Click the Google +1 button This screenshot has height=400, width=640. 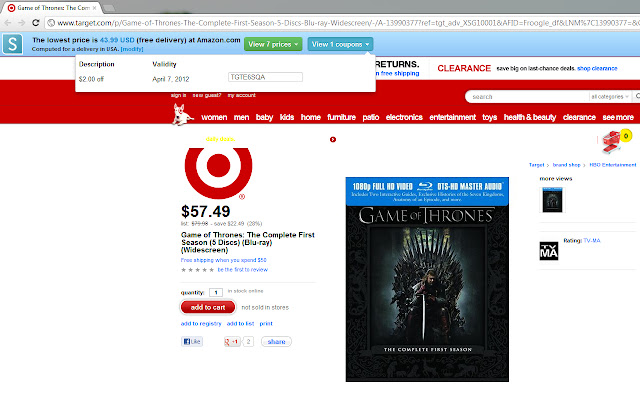point(232,342)
